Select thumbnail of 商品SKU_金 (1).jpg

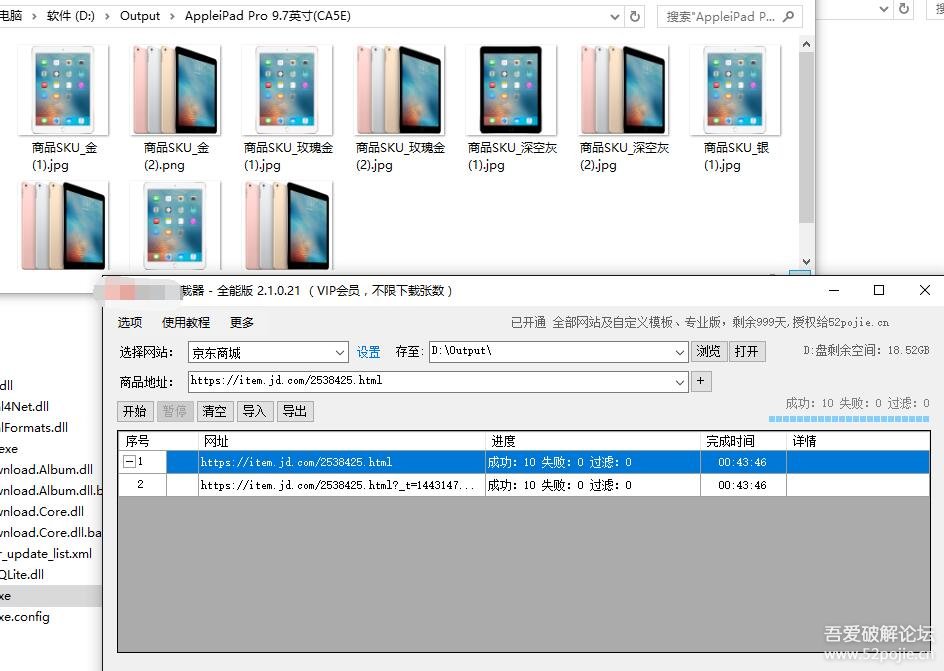(x=63, y=90)
